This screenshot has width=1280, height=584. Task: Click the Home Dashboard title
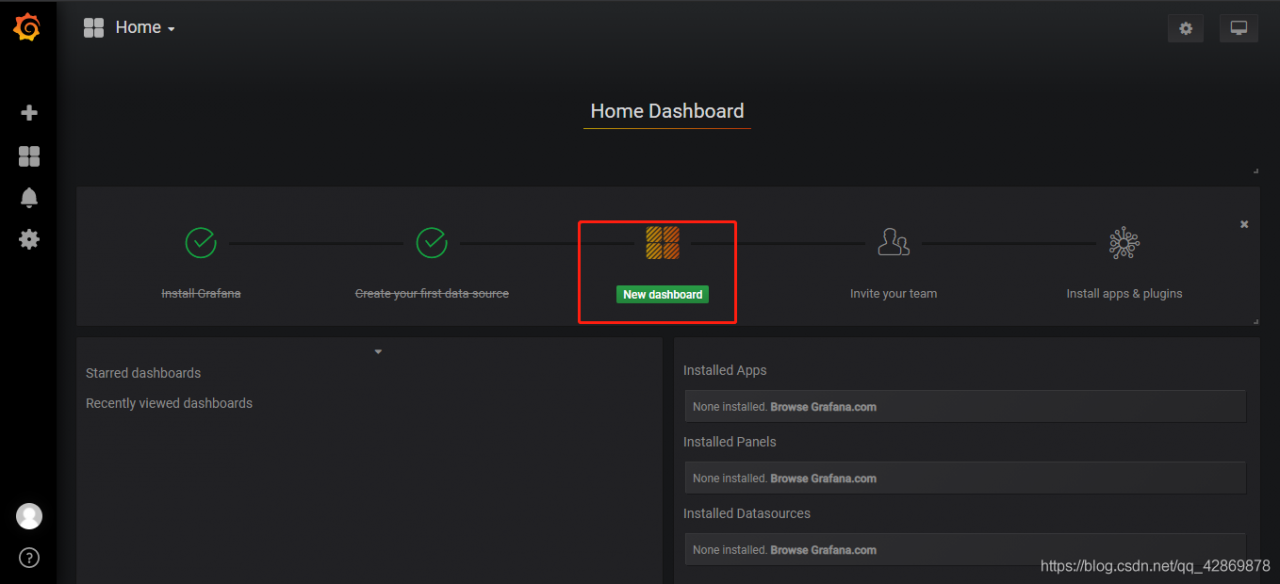[x=667, y=111]
